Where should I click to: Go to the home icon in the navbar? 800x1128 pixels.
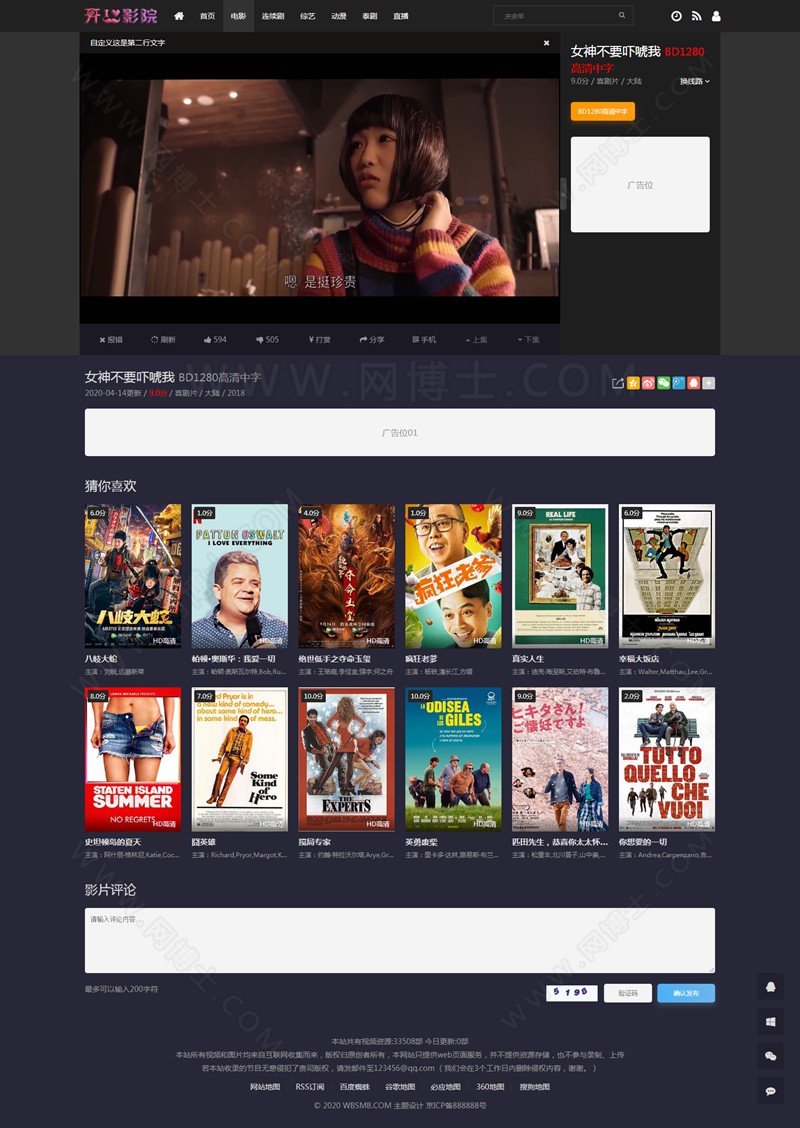tap(179, 16)
